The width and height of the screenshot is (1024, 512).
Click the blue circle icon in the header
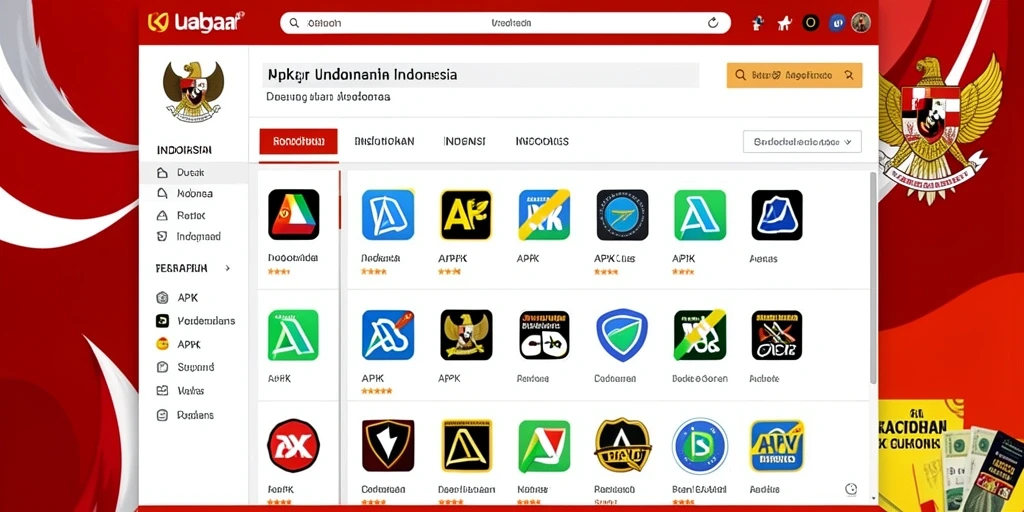836,23
